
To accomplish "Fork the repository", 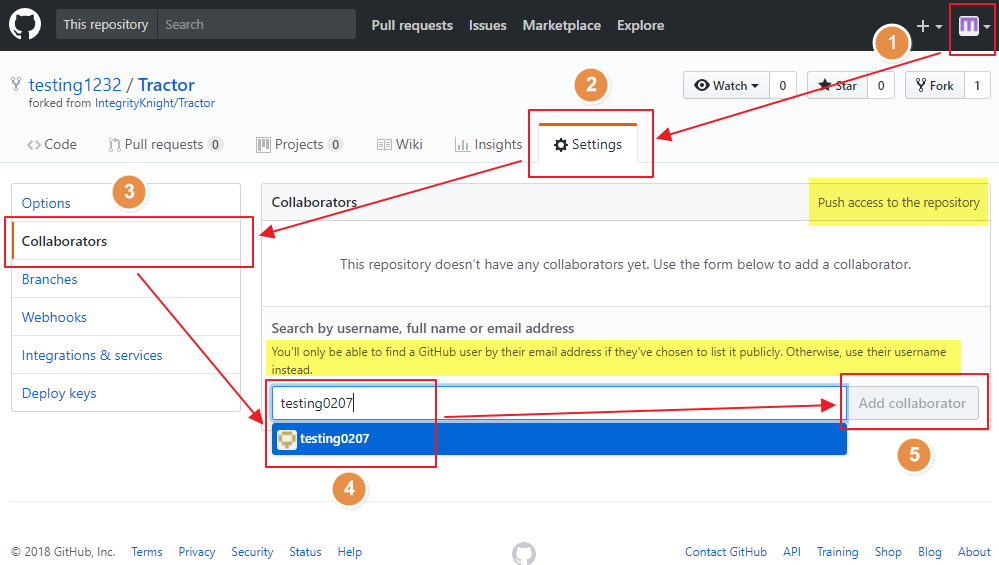I will pyautogui.click(x=934, y=85).
